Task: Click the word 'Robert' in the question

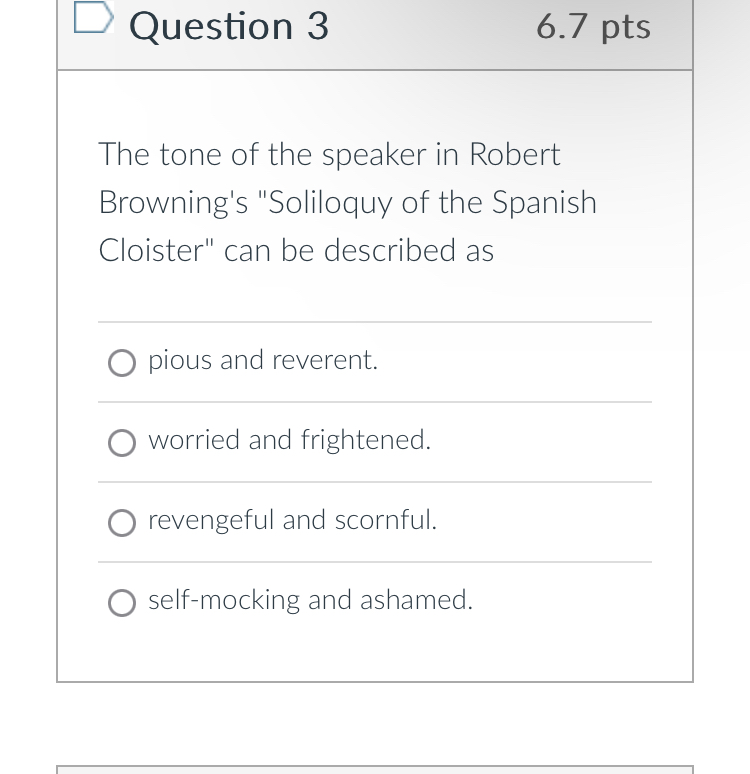Action: (514, 155)
